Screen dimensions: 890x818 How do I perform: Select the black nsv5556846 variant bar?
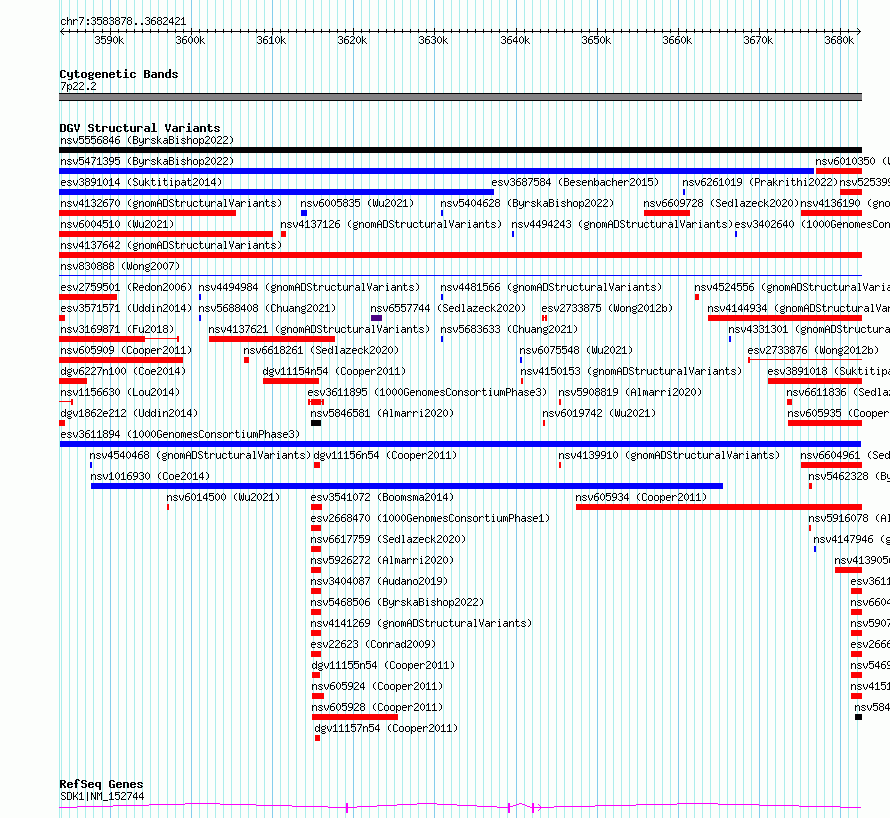coord(460,150)
